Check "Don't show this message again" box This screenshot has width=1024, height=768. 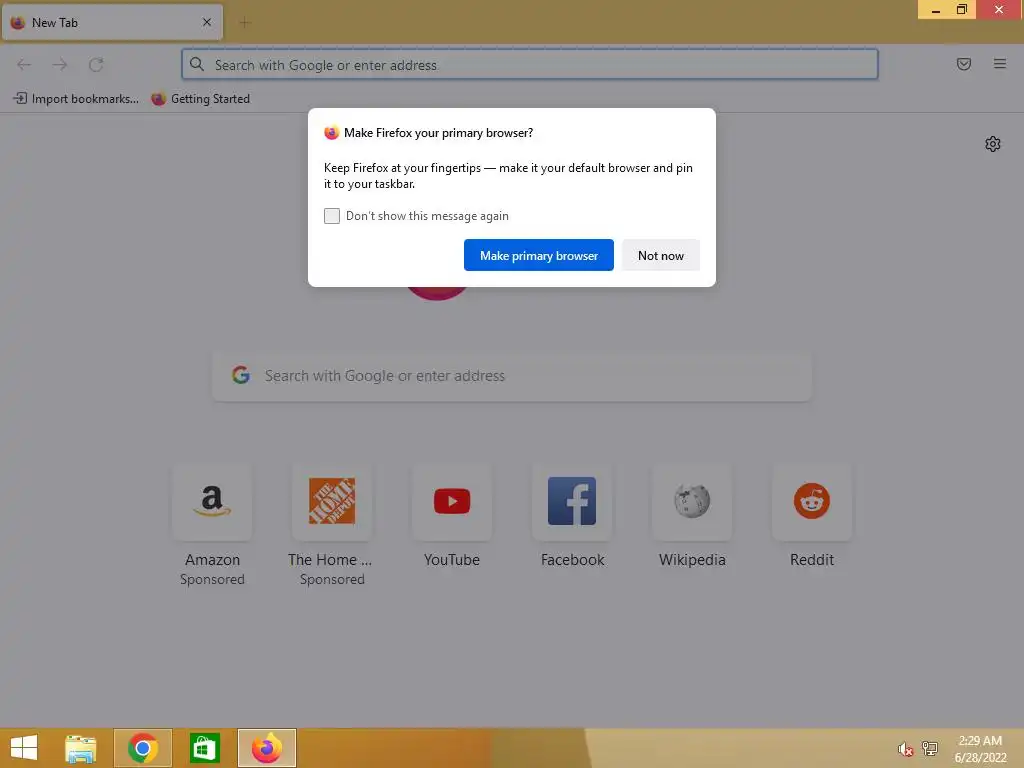332,216
